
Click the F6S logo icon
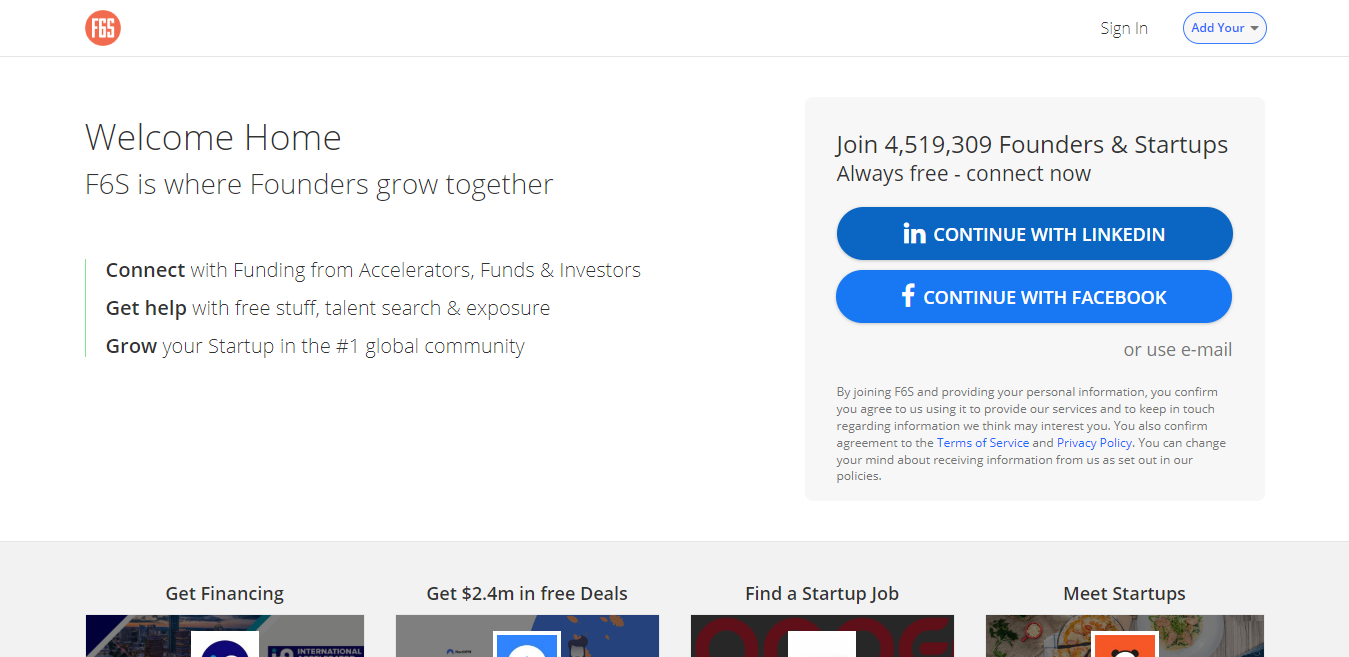[x=103, y=28]
